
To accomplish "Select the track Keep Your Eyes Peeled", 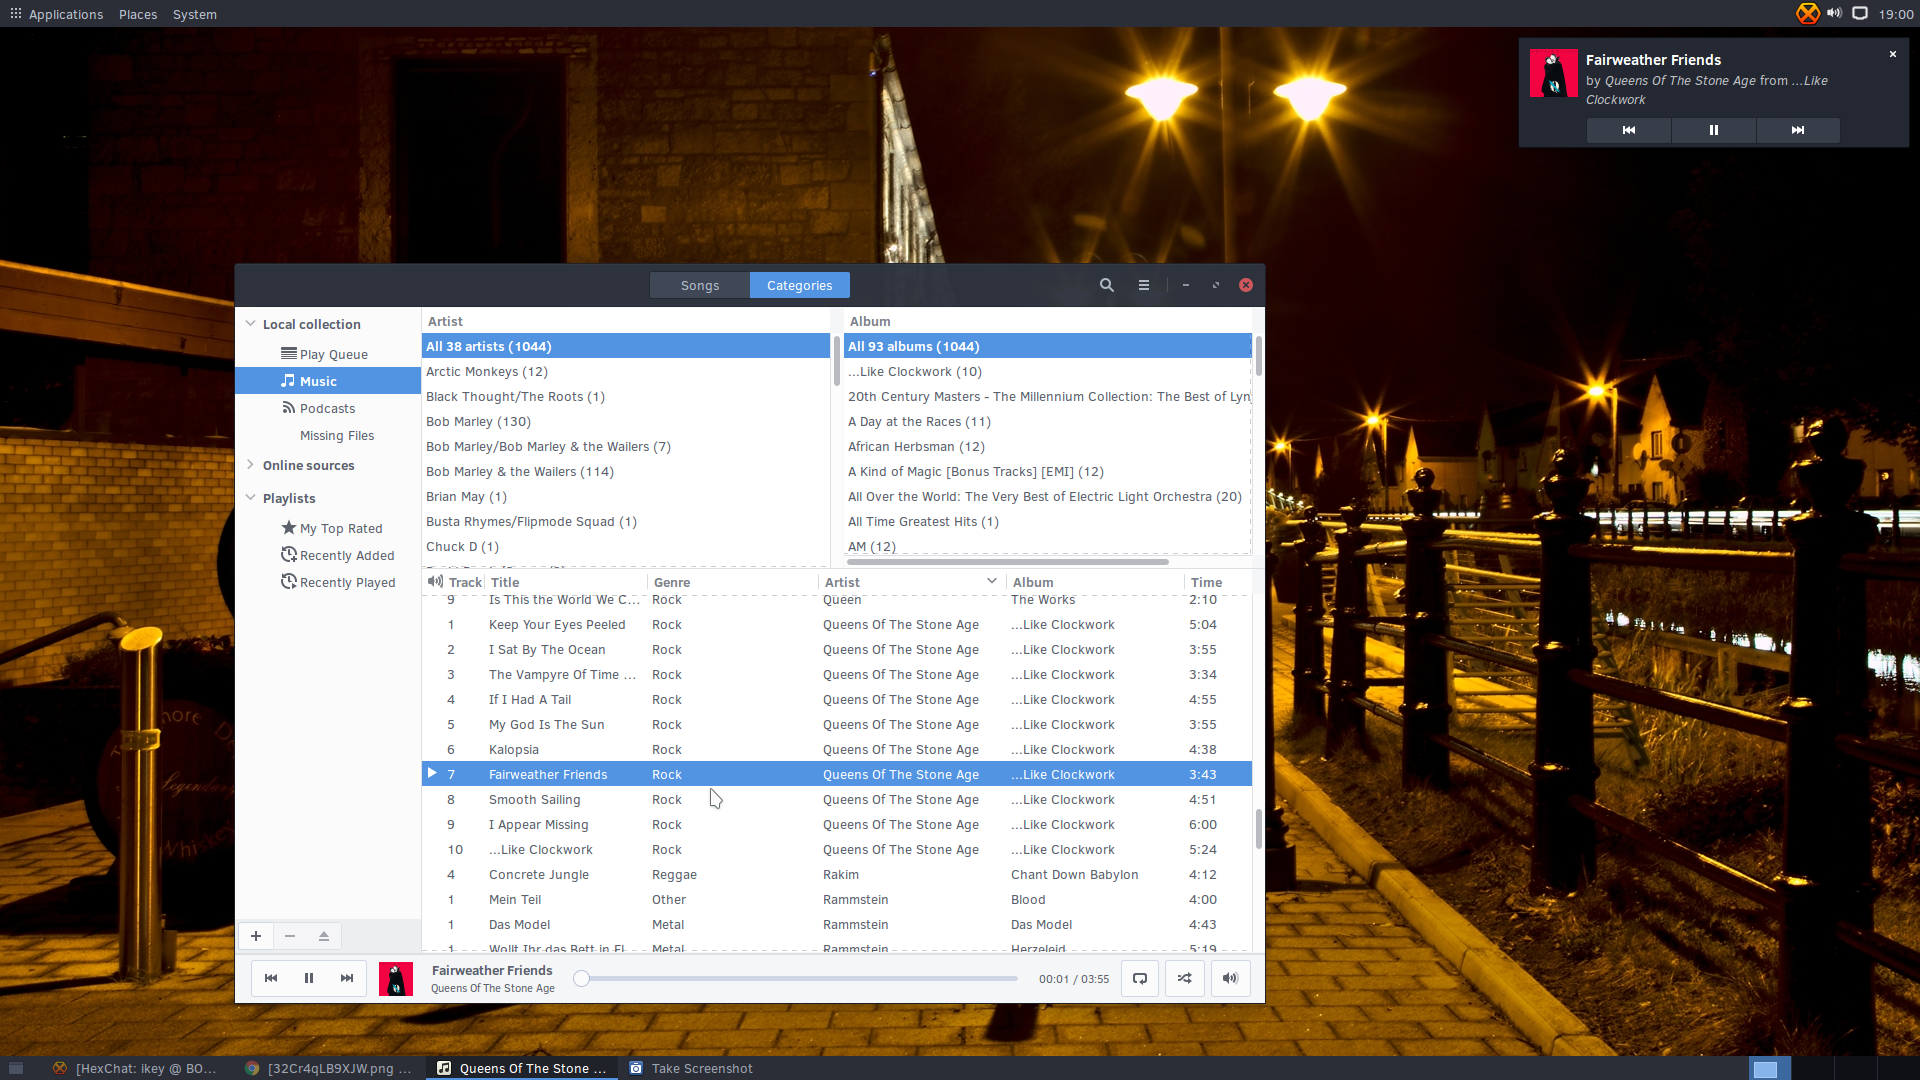I will click(x=836, y=624).
